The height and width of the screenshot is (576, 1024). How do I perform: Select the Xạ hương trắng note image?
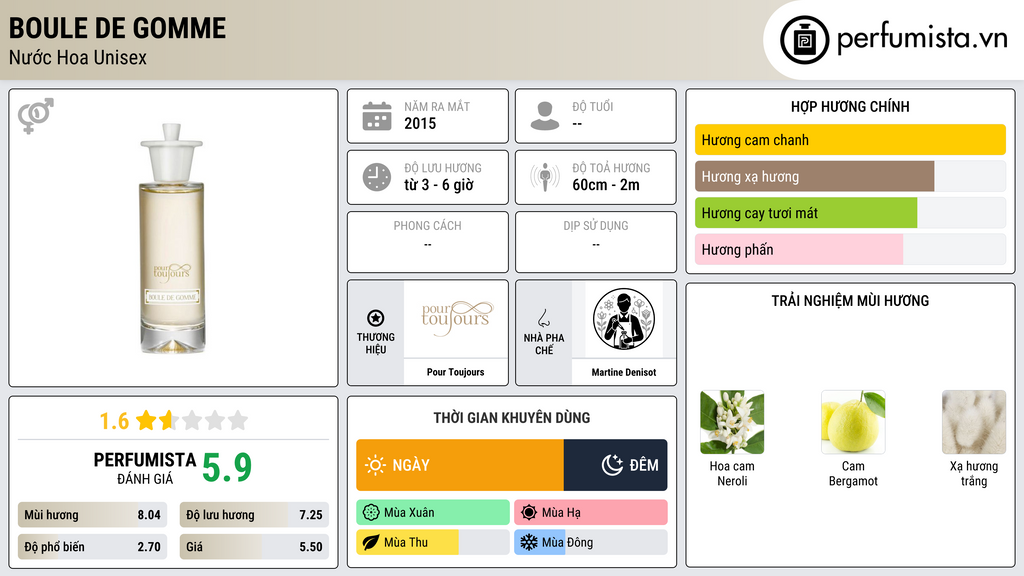pyautogui.click(x=974, y=423)
